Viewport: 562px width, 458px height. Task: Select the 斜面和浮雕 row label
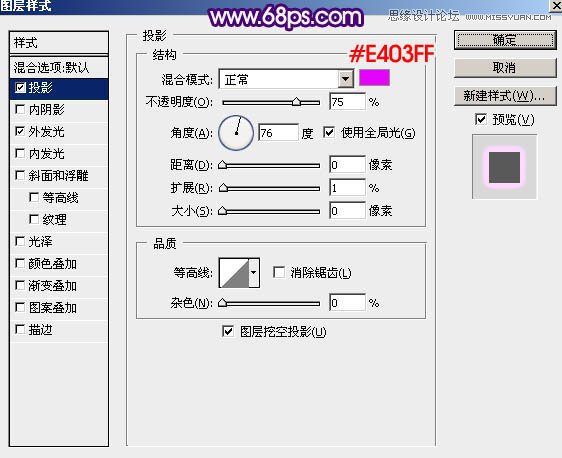tap(58, 176)
